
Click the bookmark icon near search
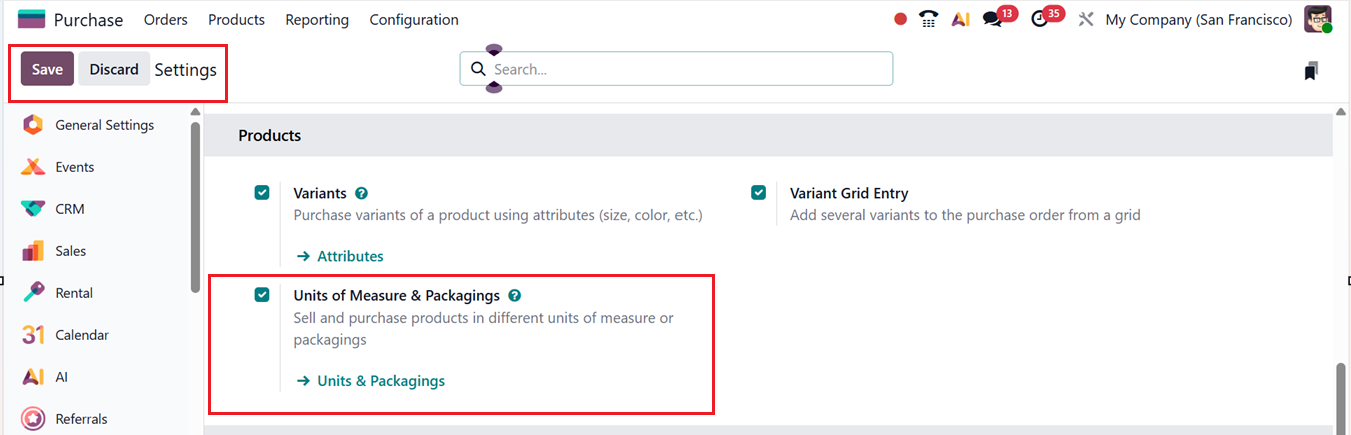coord(1311,70)
